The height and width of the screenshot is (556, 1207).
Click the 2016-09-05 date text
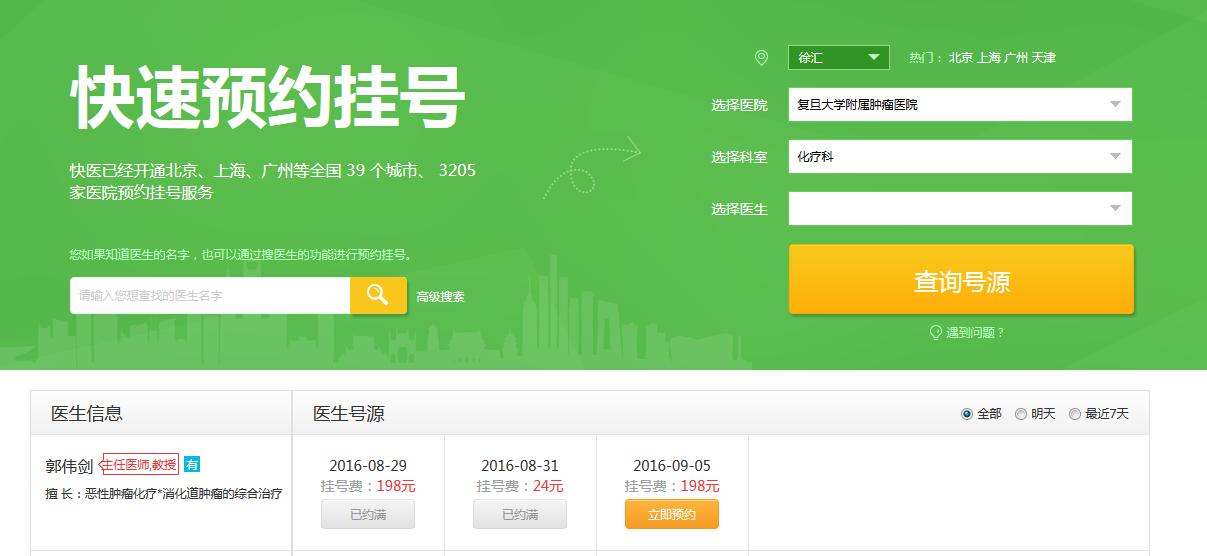[x=672, y=466]
